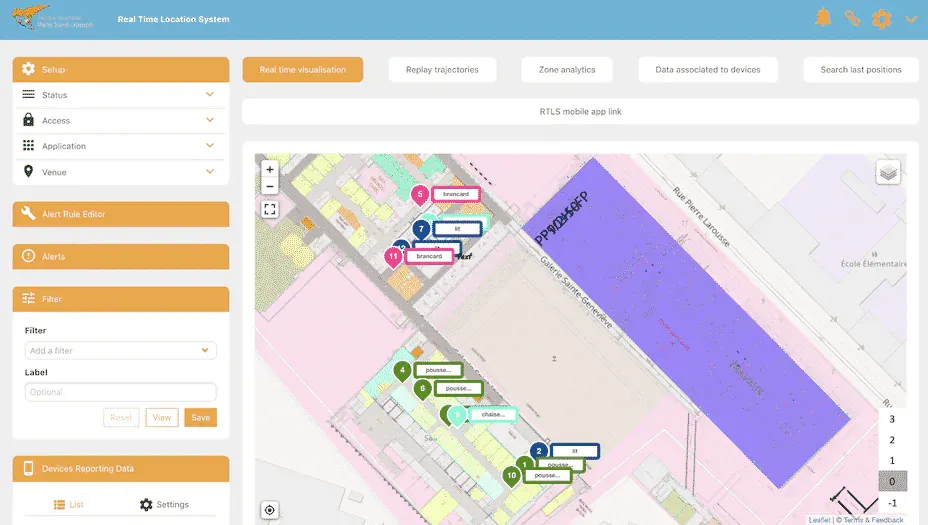Select blue marker 2 lit
The width and height of the screenshot is (928, 525).
click(539, 451)
